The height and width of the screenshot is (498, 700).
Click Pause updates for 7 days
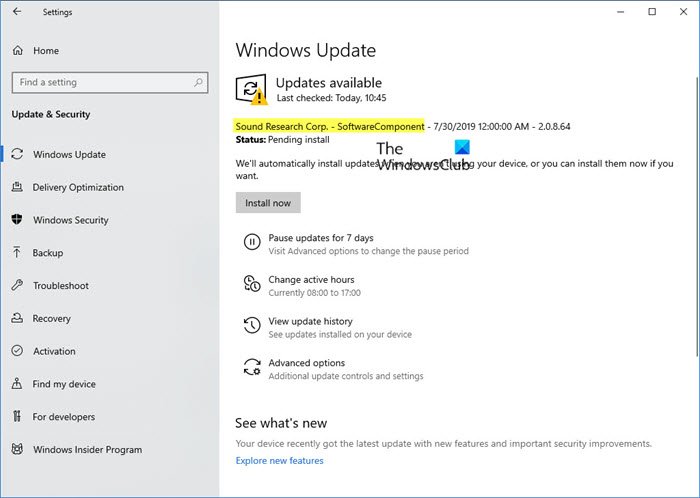(x=321, y=238)
